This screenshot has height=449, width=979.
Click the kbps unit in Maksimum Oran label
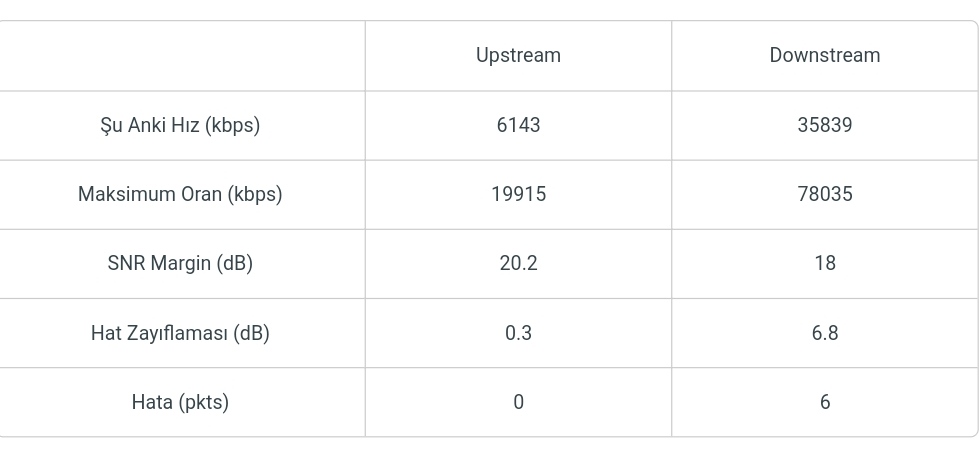click(x=255, y=195)
